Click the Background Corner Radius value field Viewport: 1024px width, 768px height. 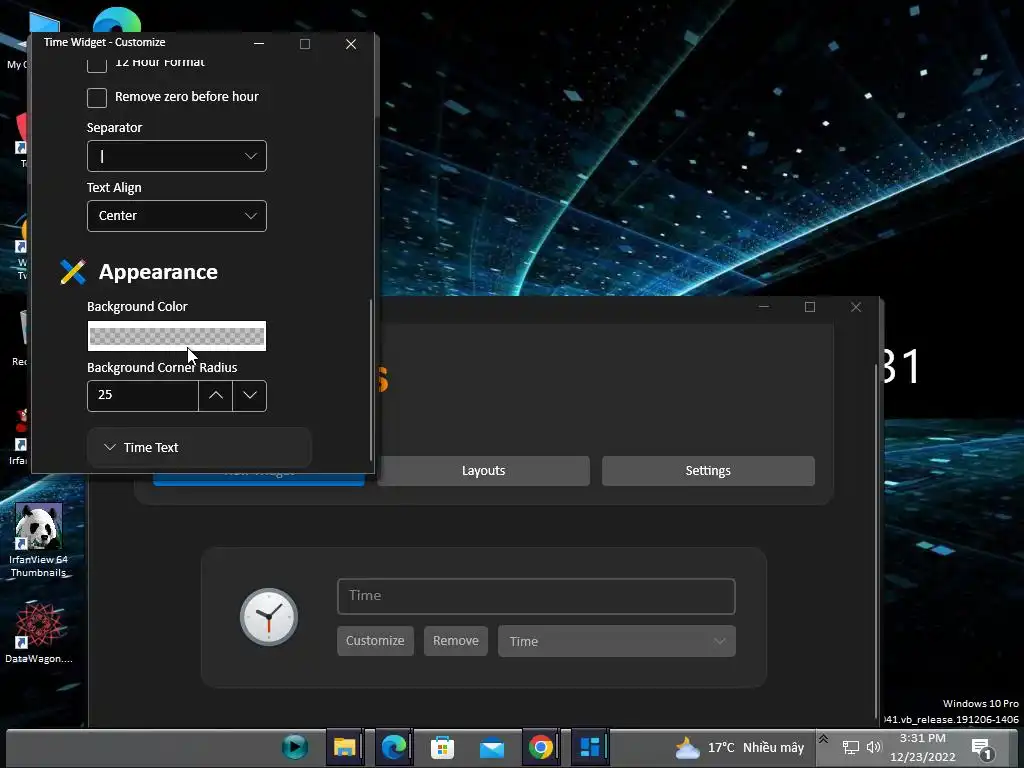tap(142, 395)
